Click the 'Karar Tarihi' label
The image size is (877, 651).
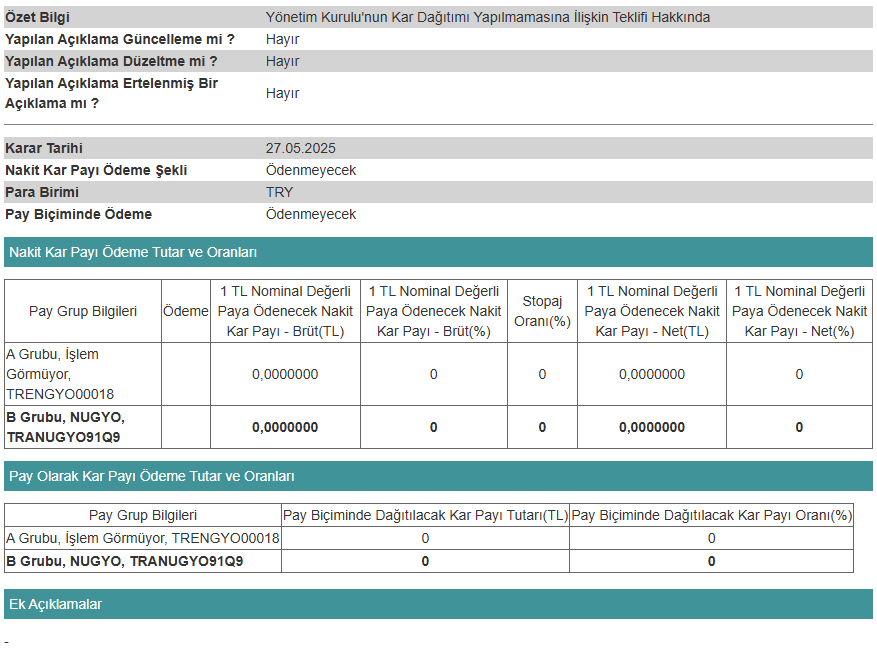click(x=44, y=148)
